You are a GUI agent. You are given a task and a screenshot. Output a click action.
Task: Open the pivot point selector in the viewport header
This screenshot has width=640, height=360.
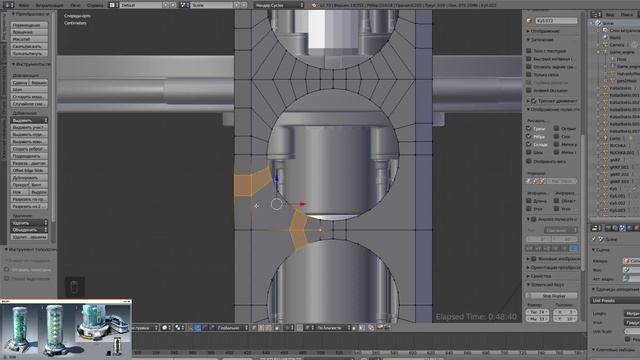pyautogui.click(x=179, y=328)
